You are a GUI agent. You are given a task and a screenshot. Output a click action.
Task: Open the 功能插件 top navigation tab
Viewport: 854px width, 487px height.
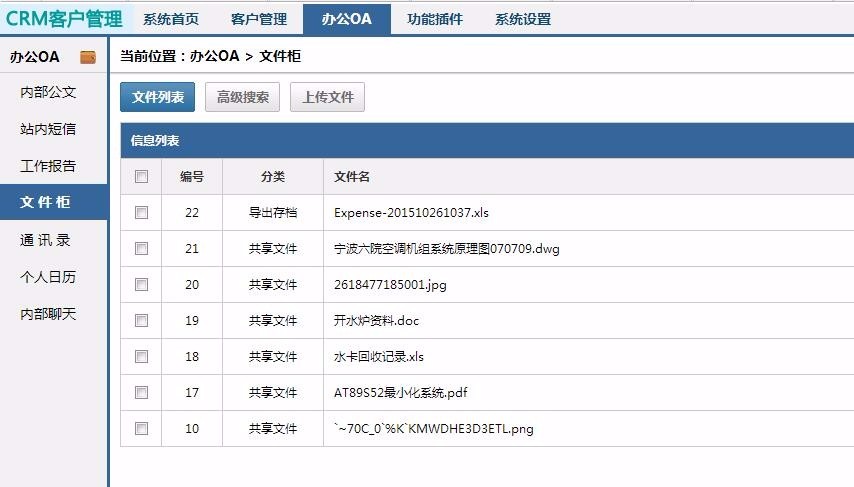pyautogui.click(x=435, y=19)
